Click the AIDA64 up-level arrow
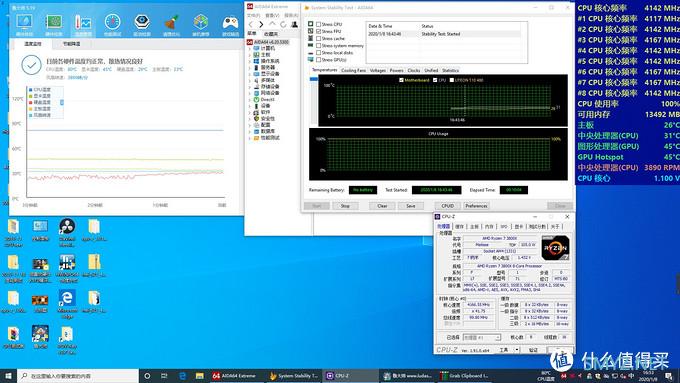The height and width of the screenshot is (383, 680). [272, 24]
